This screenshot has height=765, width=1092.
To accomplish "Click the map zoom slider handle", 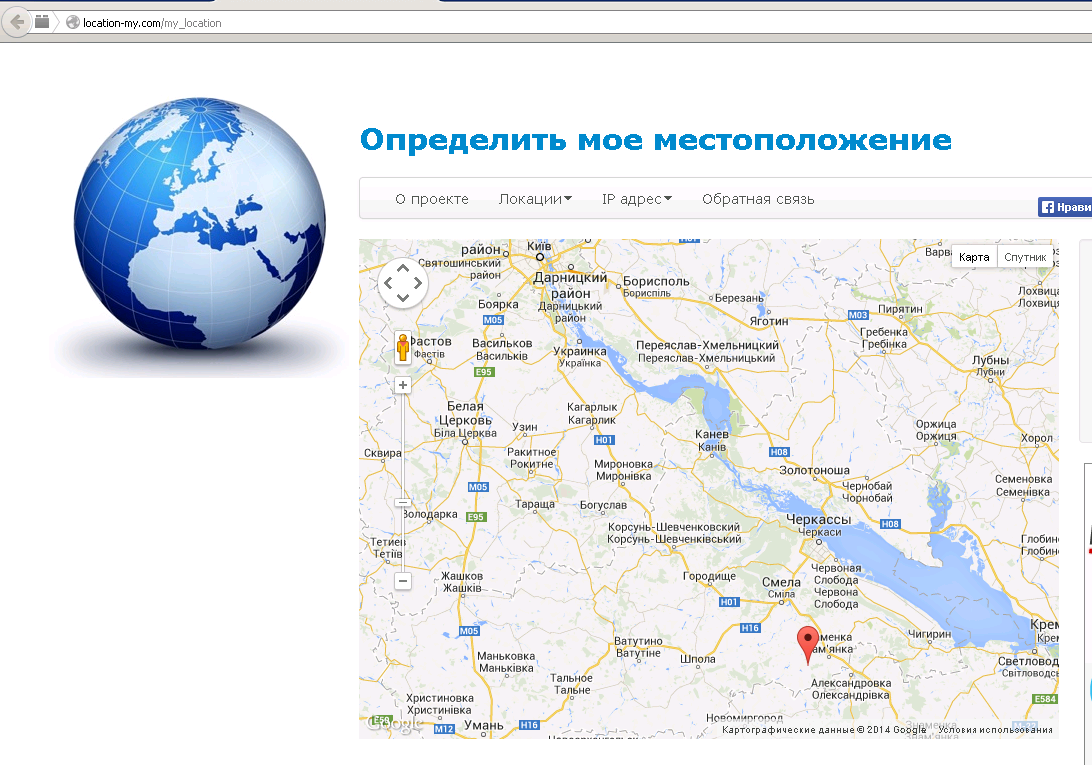I will tap(403, 502).
